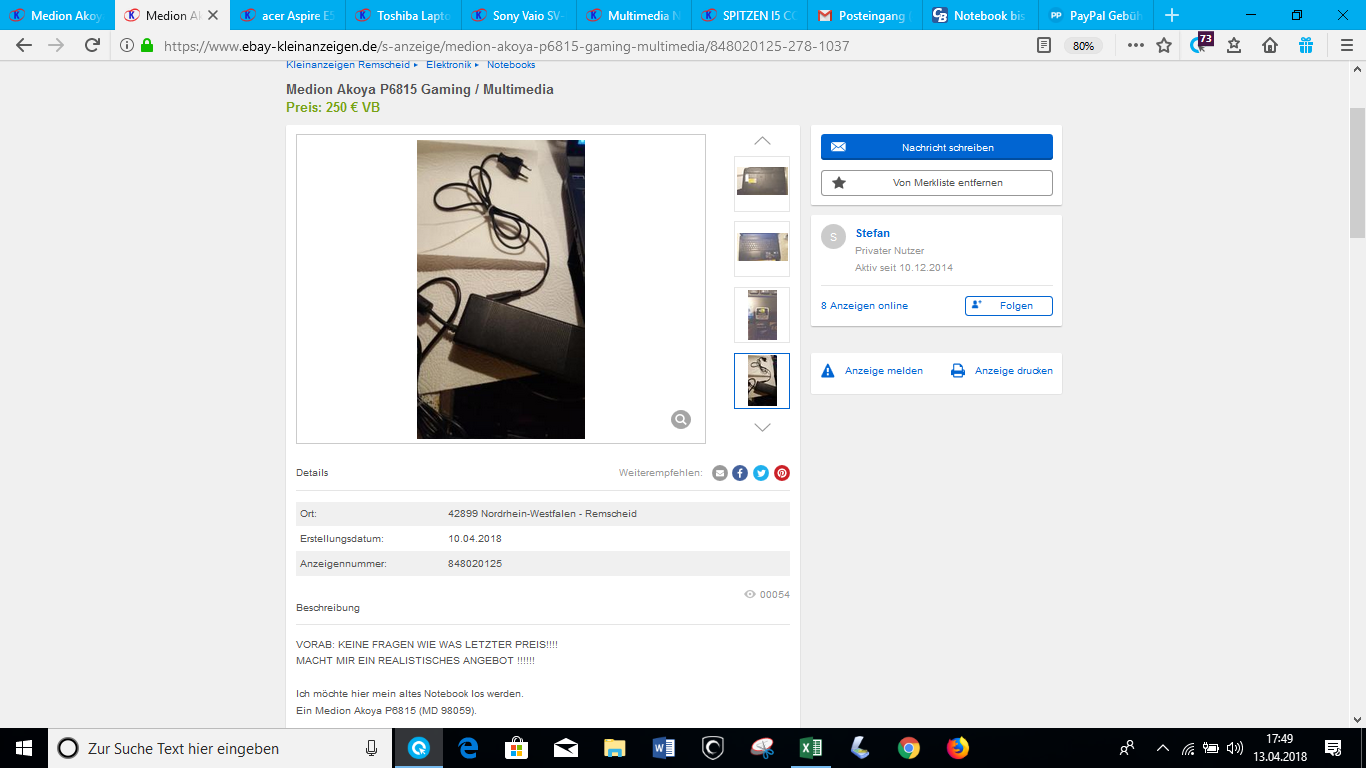This screenshot has height=768, width=1366.
Task: Open seller Stefan's profile link
Action: [873, 233]
